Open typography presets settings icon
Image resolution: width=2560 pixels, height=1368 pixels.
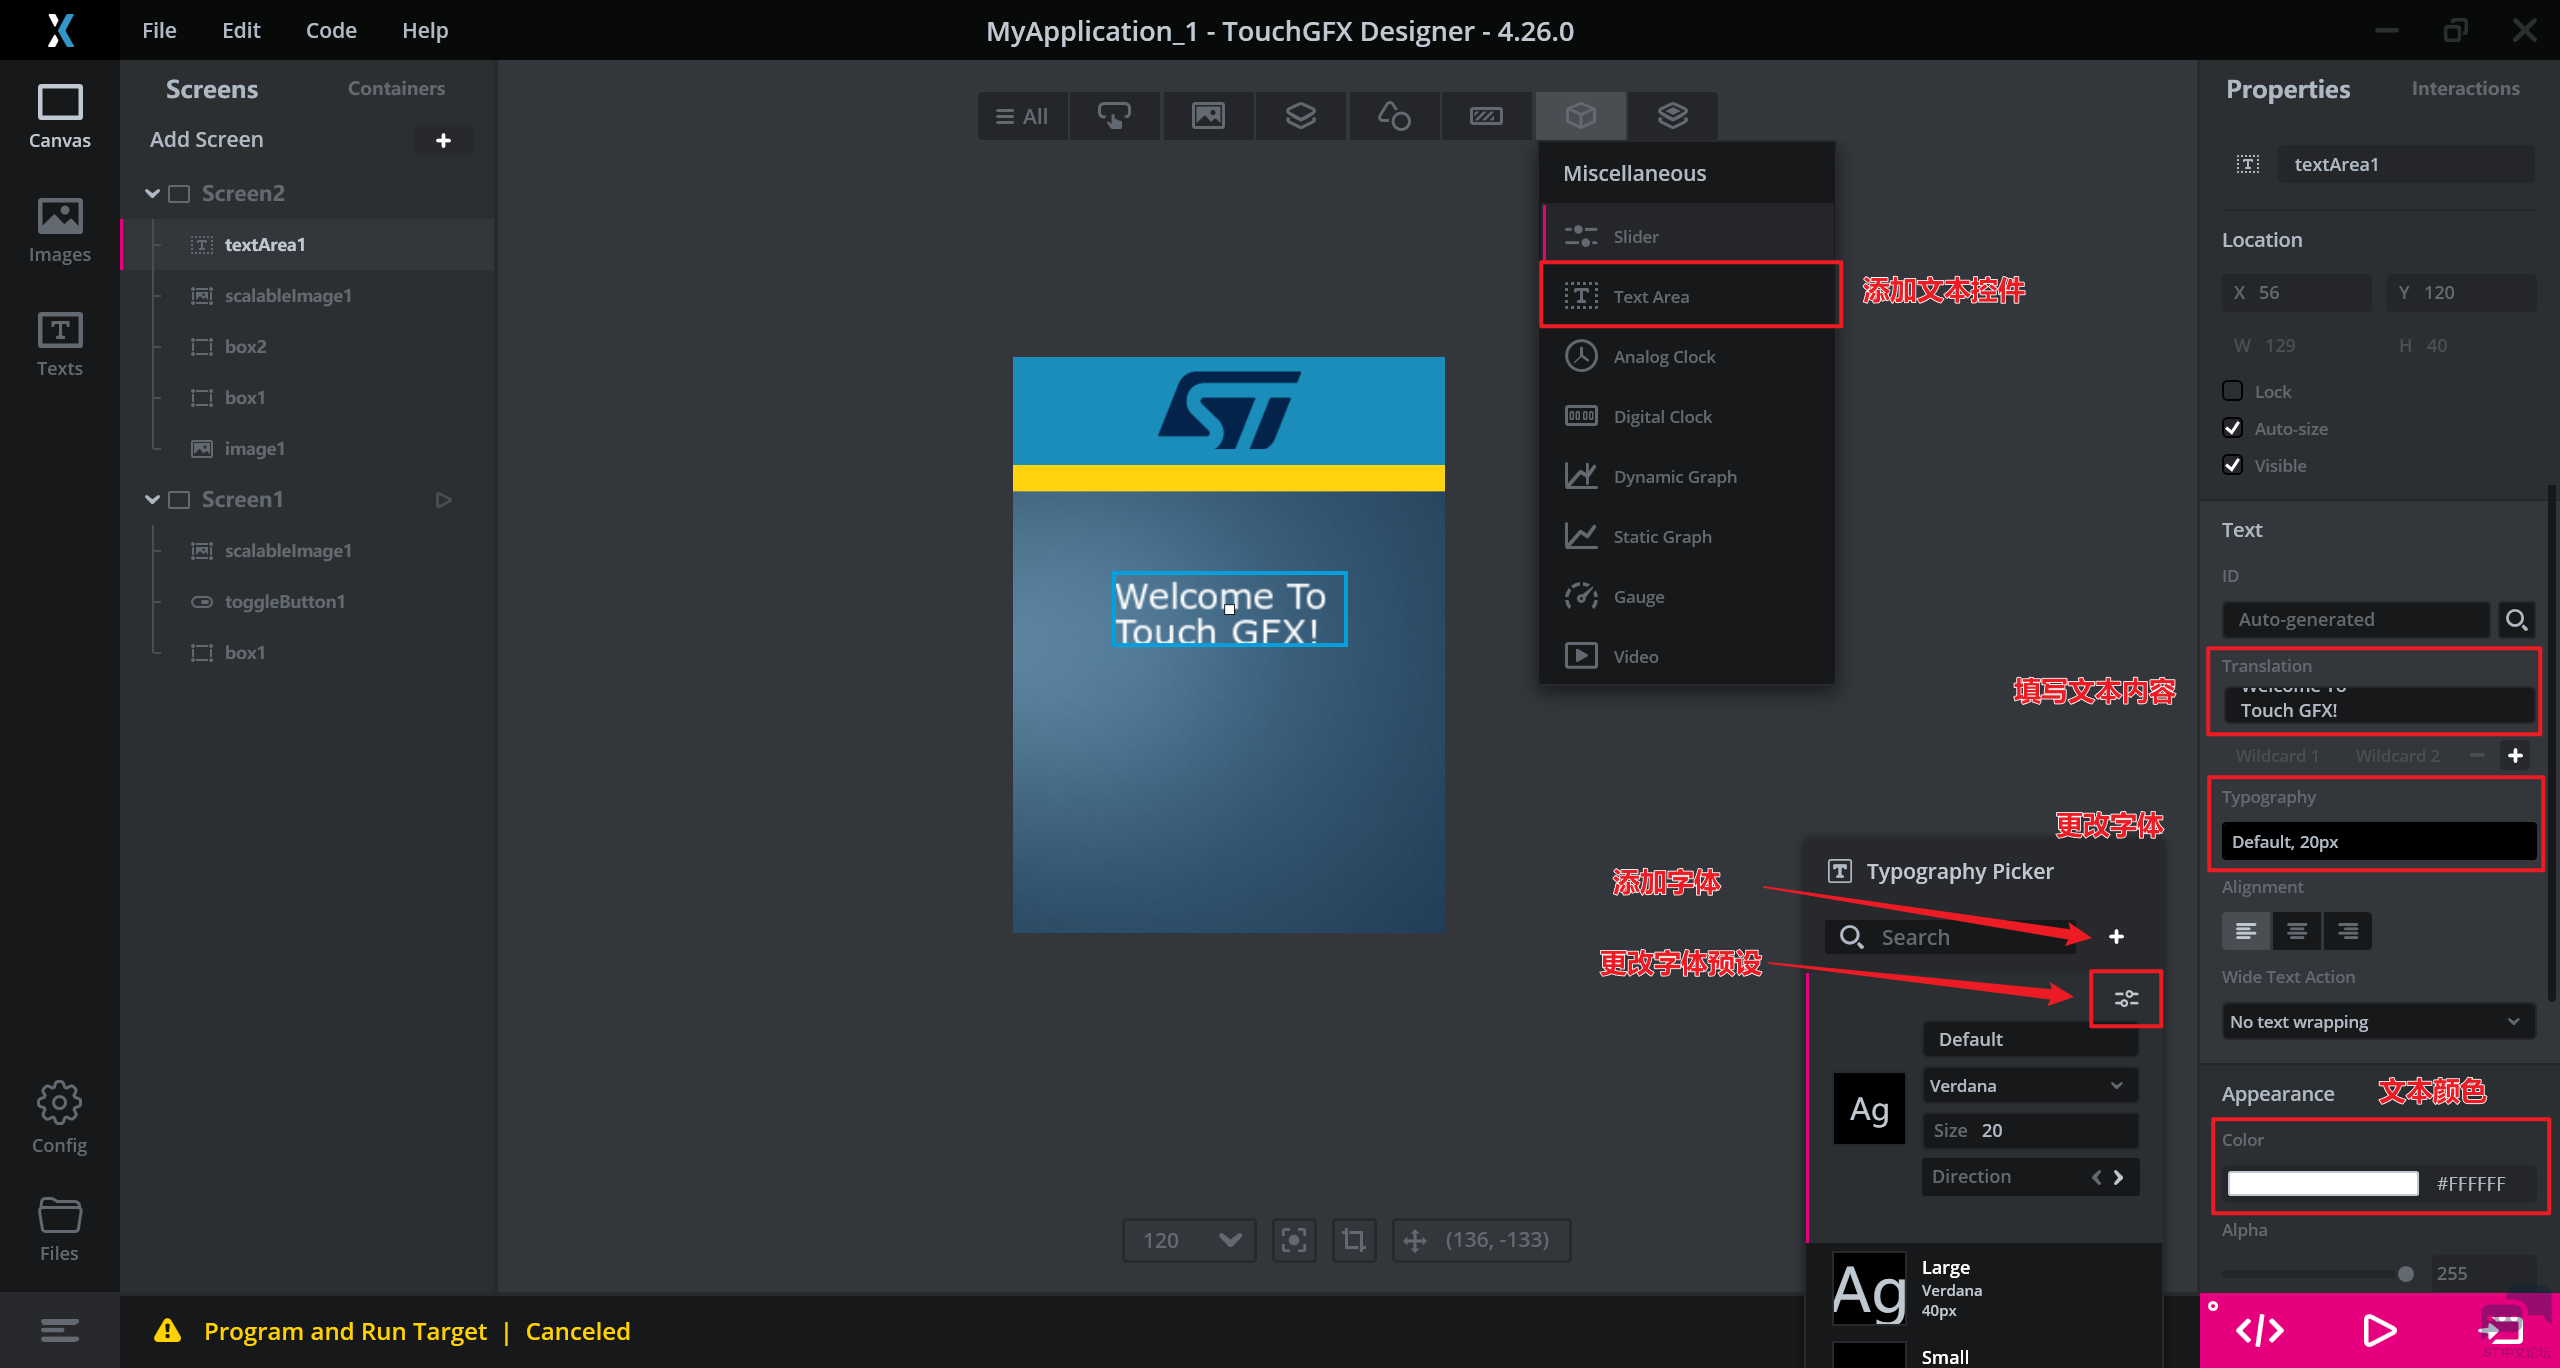coord(2126,998)
